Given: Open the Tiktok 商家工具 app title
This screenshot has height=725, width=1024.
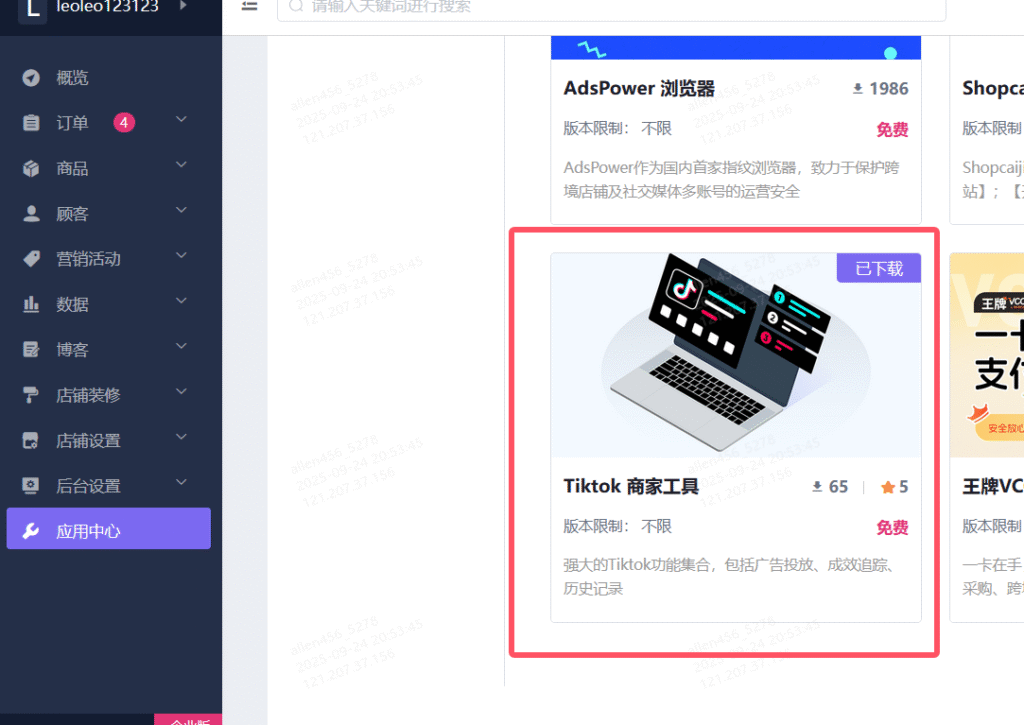Looking at the screenshot, I should 631,487.
